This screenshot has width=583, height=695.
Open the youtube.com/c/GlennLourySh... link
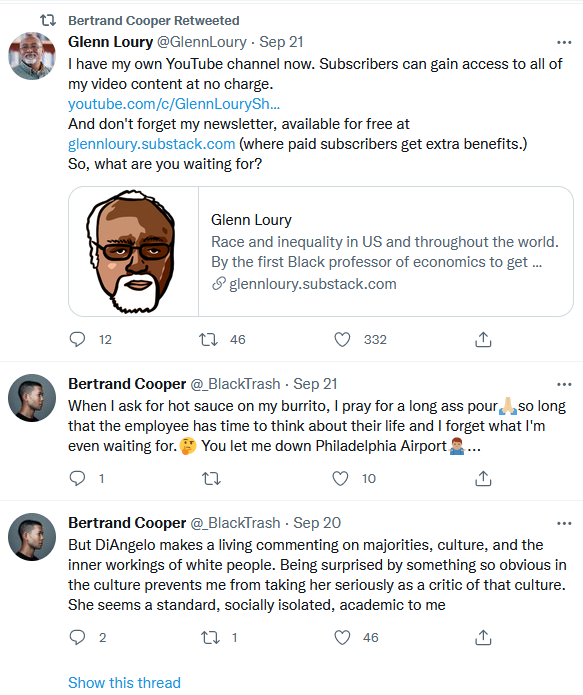(174, 104)
